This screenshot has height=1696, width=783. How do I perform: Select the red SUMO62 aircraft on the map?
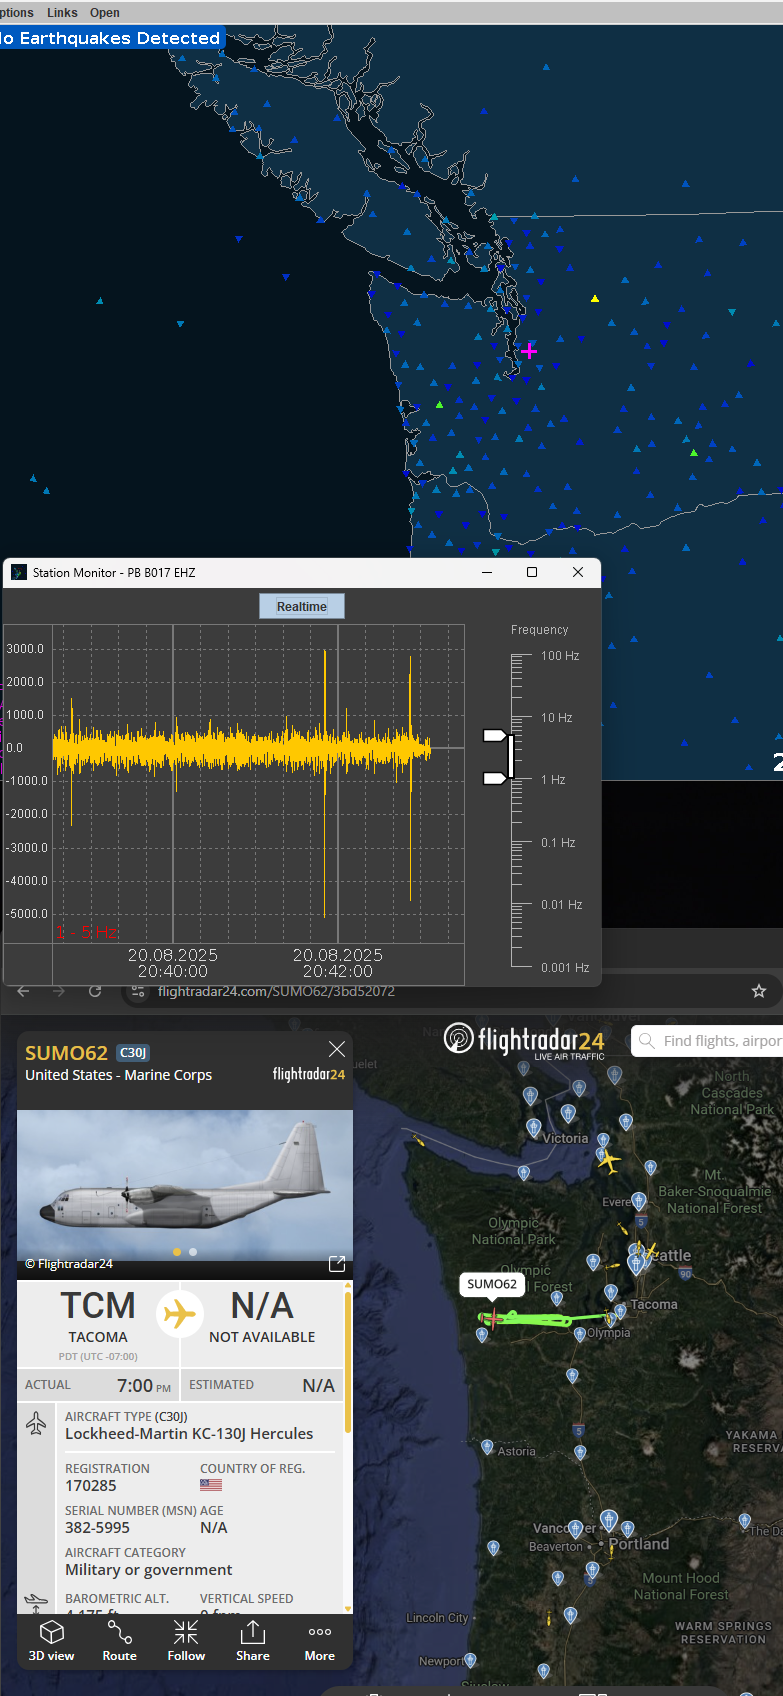(x=491, y=1318)
